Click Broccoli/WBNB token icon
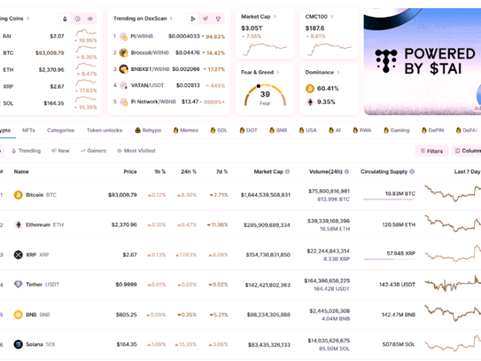This screenshot has height=361, width=481. coord(124,52)
